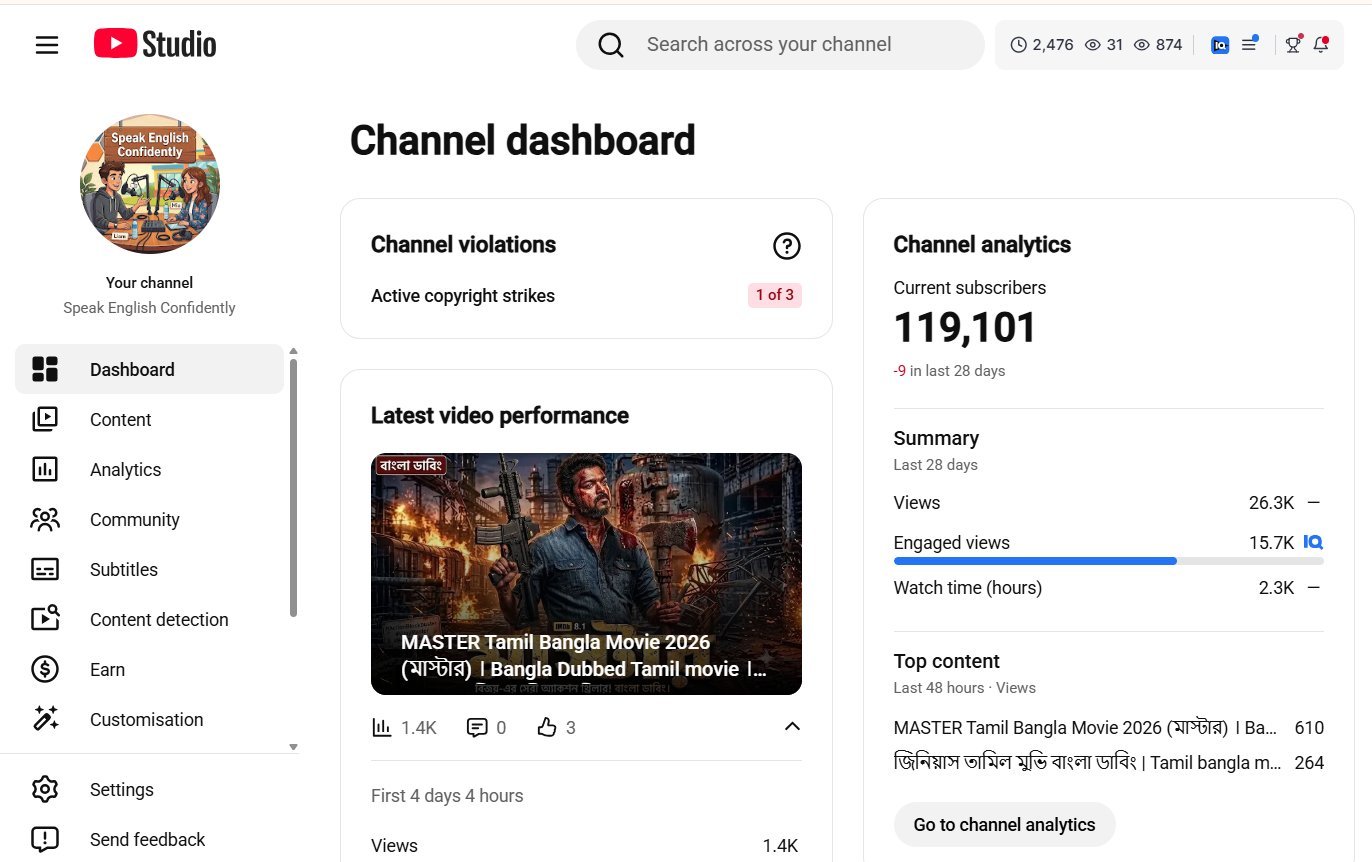Screen dimensions: 1372x862
Task: Select Dashboard in the sidebar
Action: [150, 369]
